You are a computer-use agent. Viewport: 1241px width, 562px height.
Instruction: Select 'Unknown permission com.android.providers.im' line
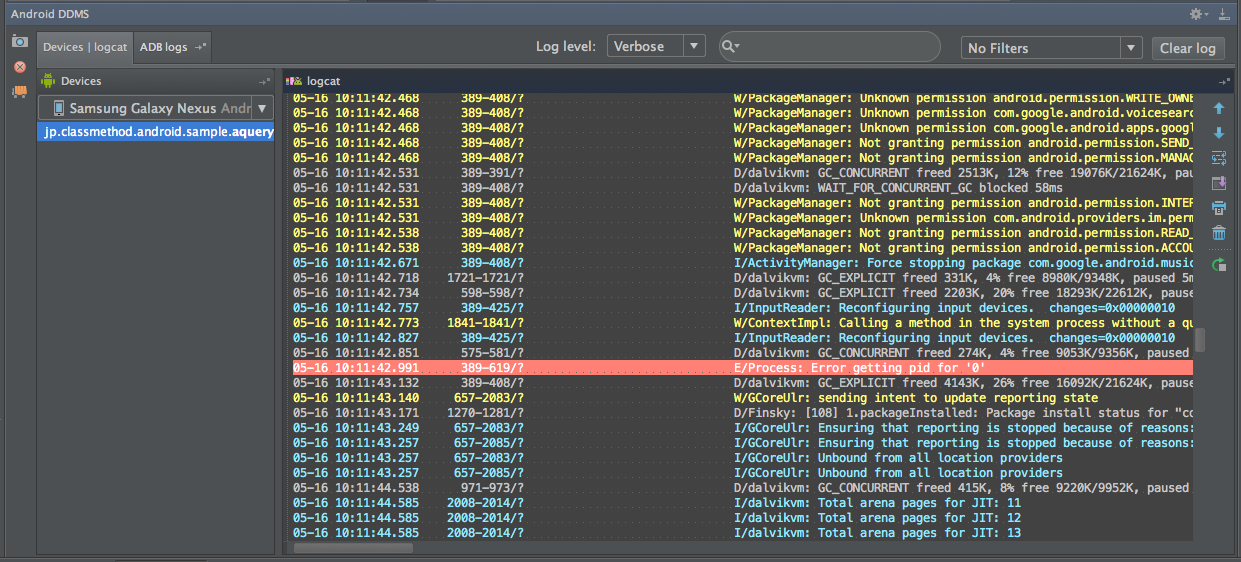coord(743,218)
